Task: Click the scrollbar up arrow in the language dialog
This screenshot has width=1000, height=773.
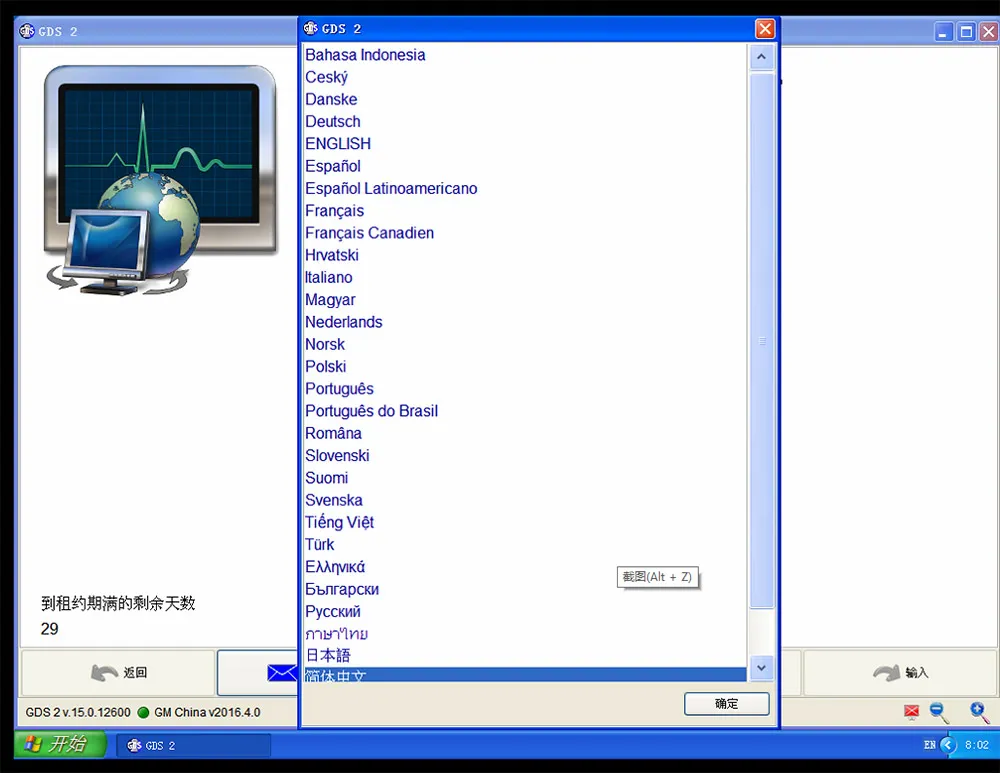Action: (x=762, y=57)
